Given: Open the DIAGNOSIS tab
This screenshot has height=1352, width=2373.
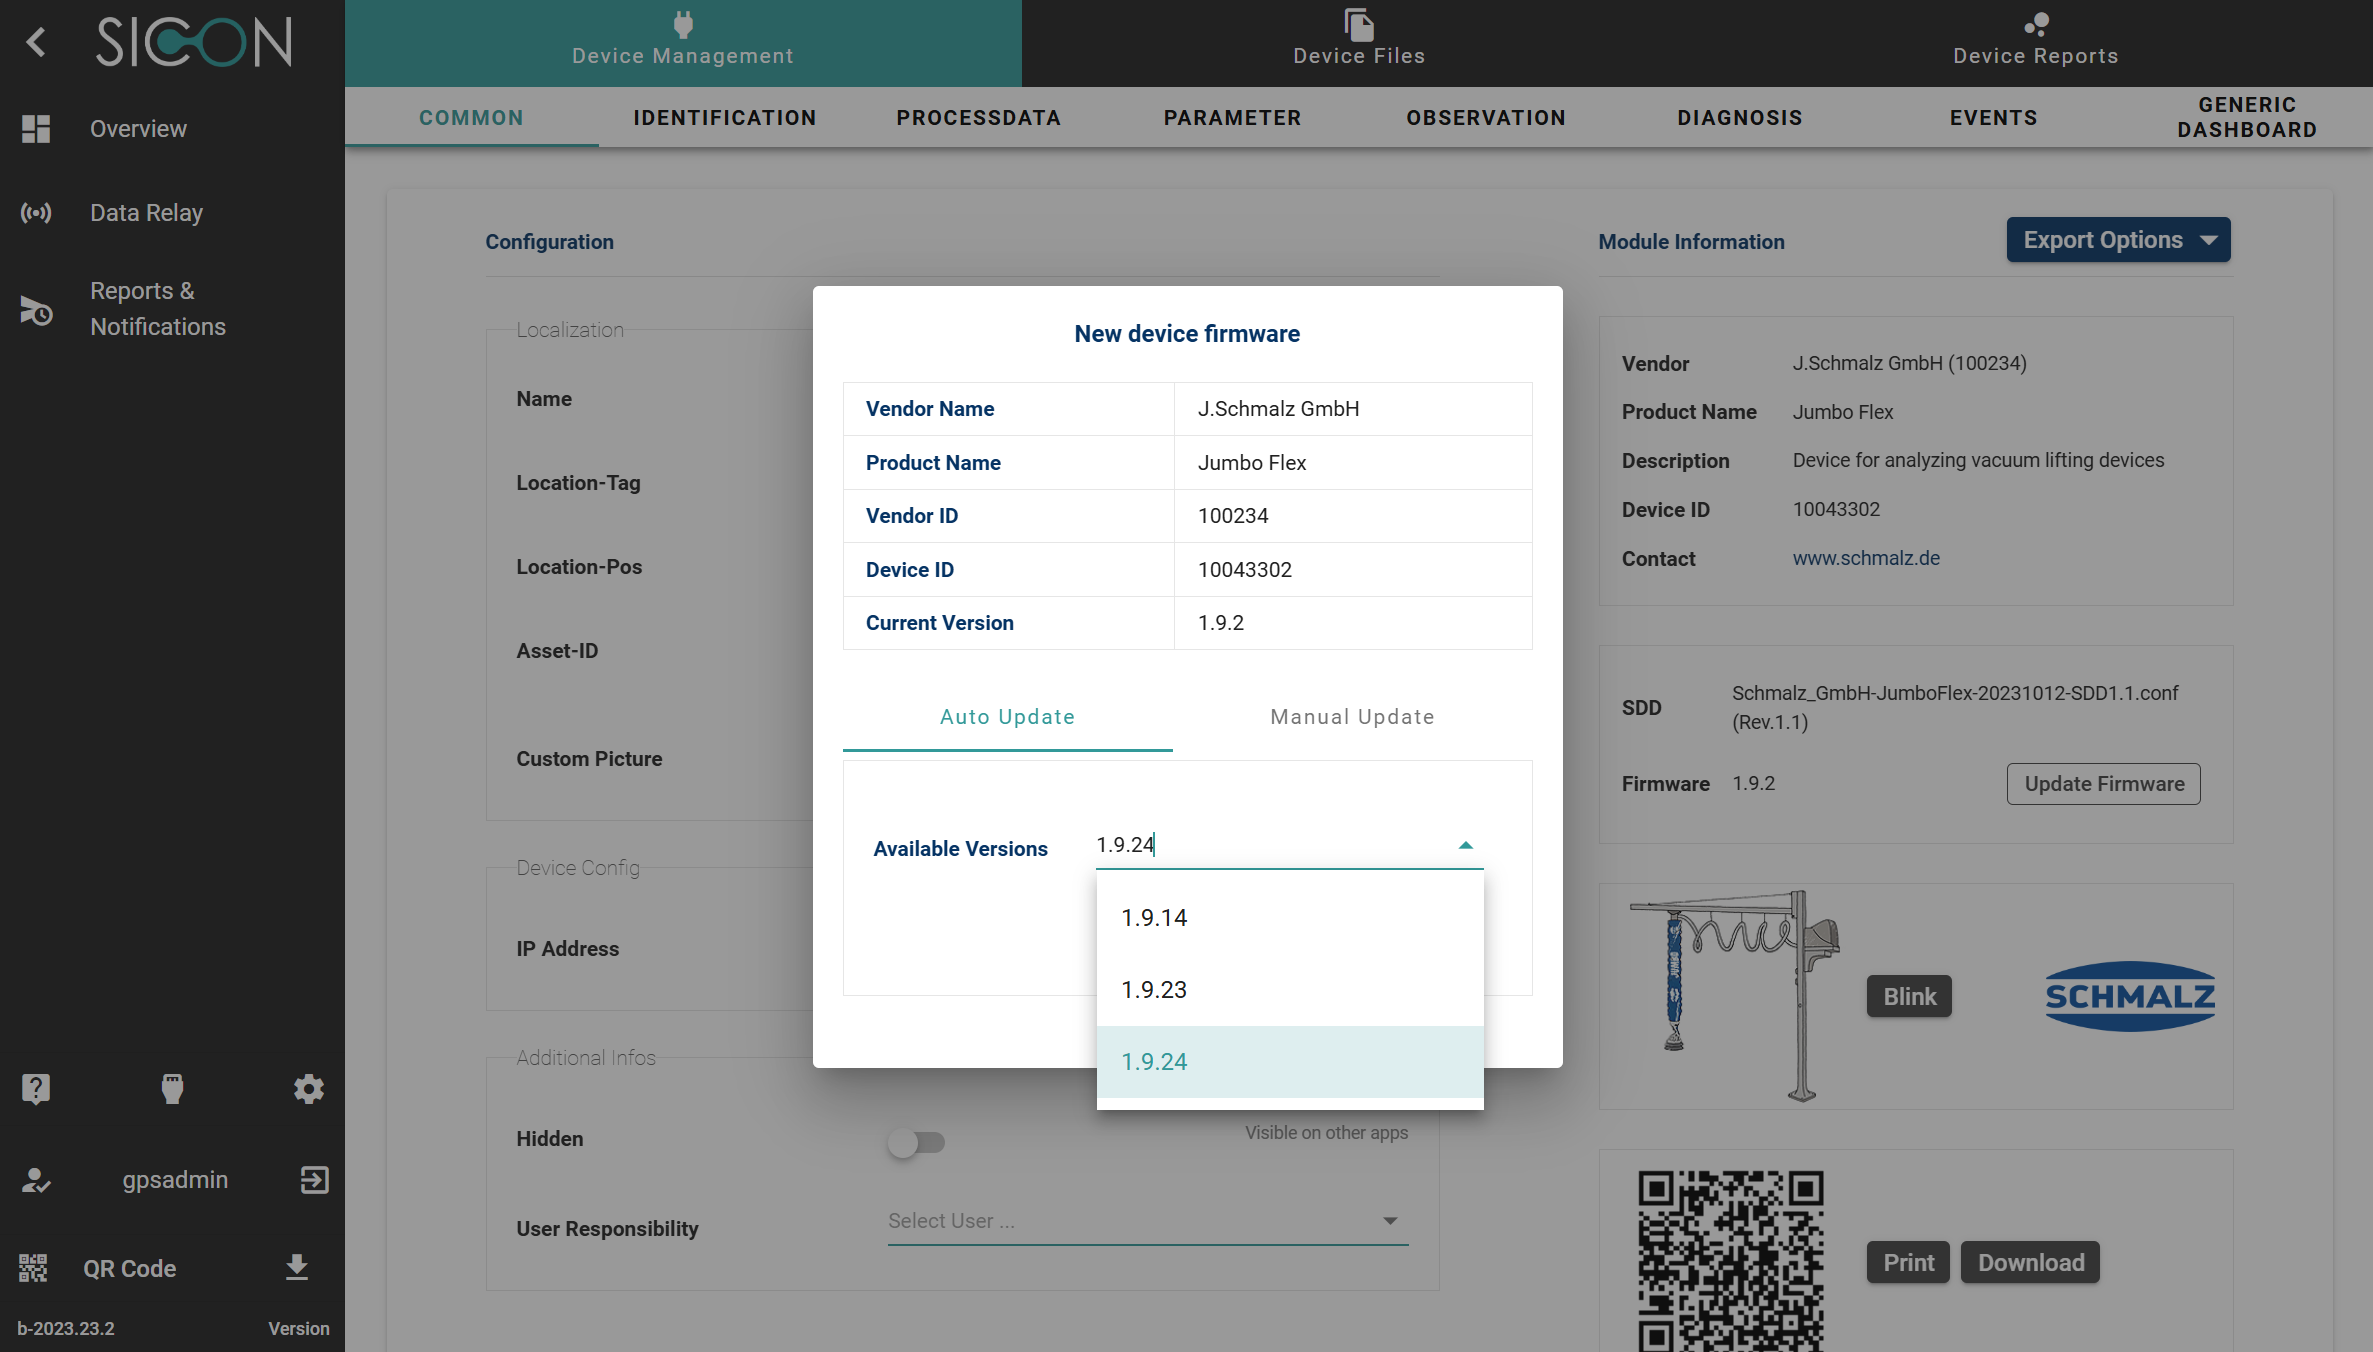Looking at the screenshot, I should [x=1739, y=118].
